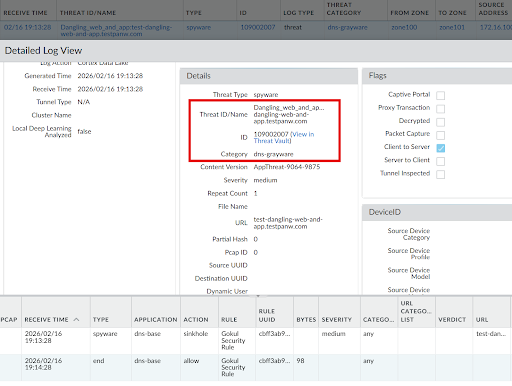Click the 2026/02/16 19:14:28 receive time cell
The height and width of the screenshot is (386, 512).
tap(43, 364)
